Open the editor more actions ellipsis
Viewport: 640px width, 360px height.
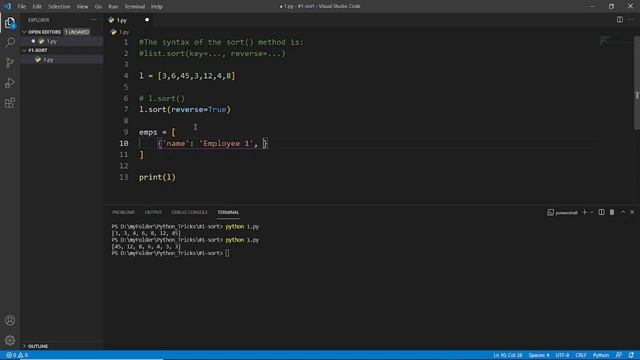[x=631, y=20]
